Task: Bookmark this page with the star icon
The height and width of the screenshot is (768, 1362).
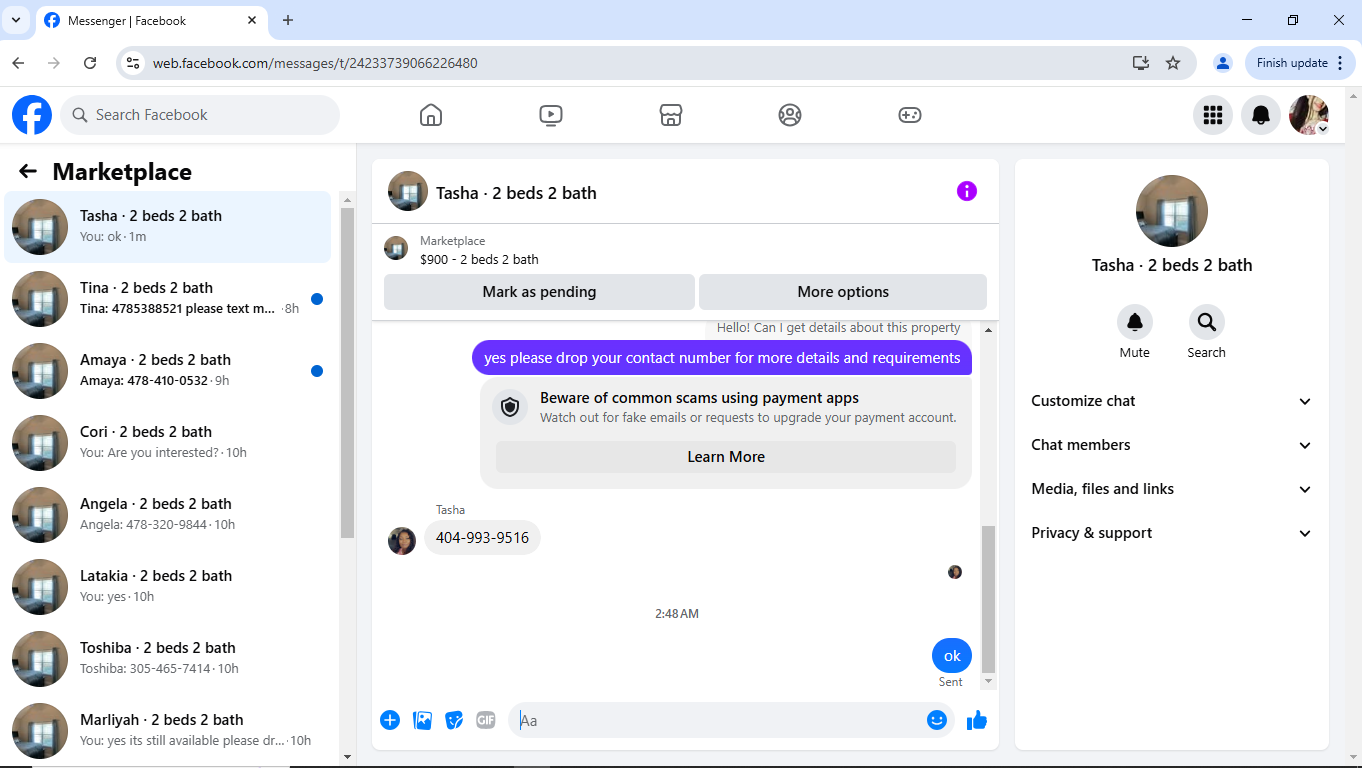Action: 1173,63
